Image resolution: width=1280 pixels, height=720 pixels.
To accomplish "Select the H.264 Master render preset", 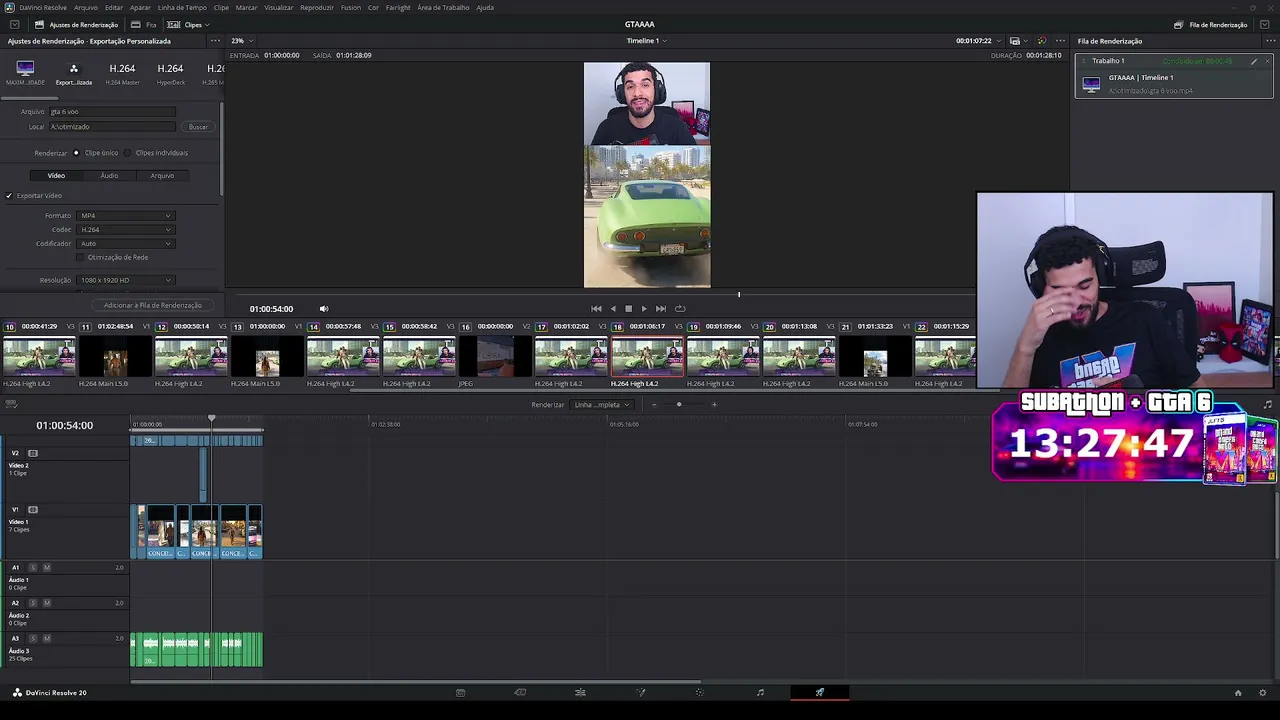I will [x=122, y=73].
